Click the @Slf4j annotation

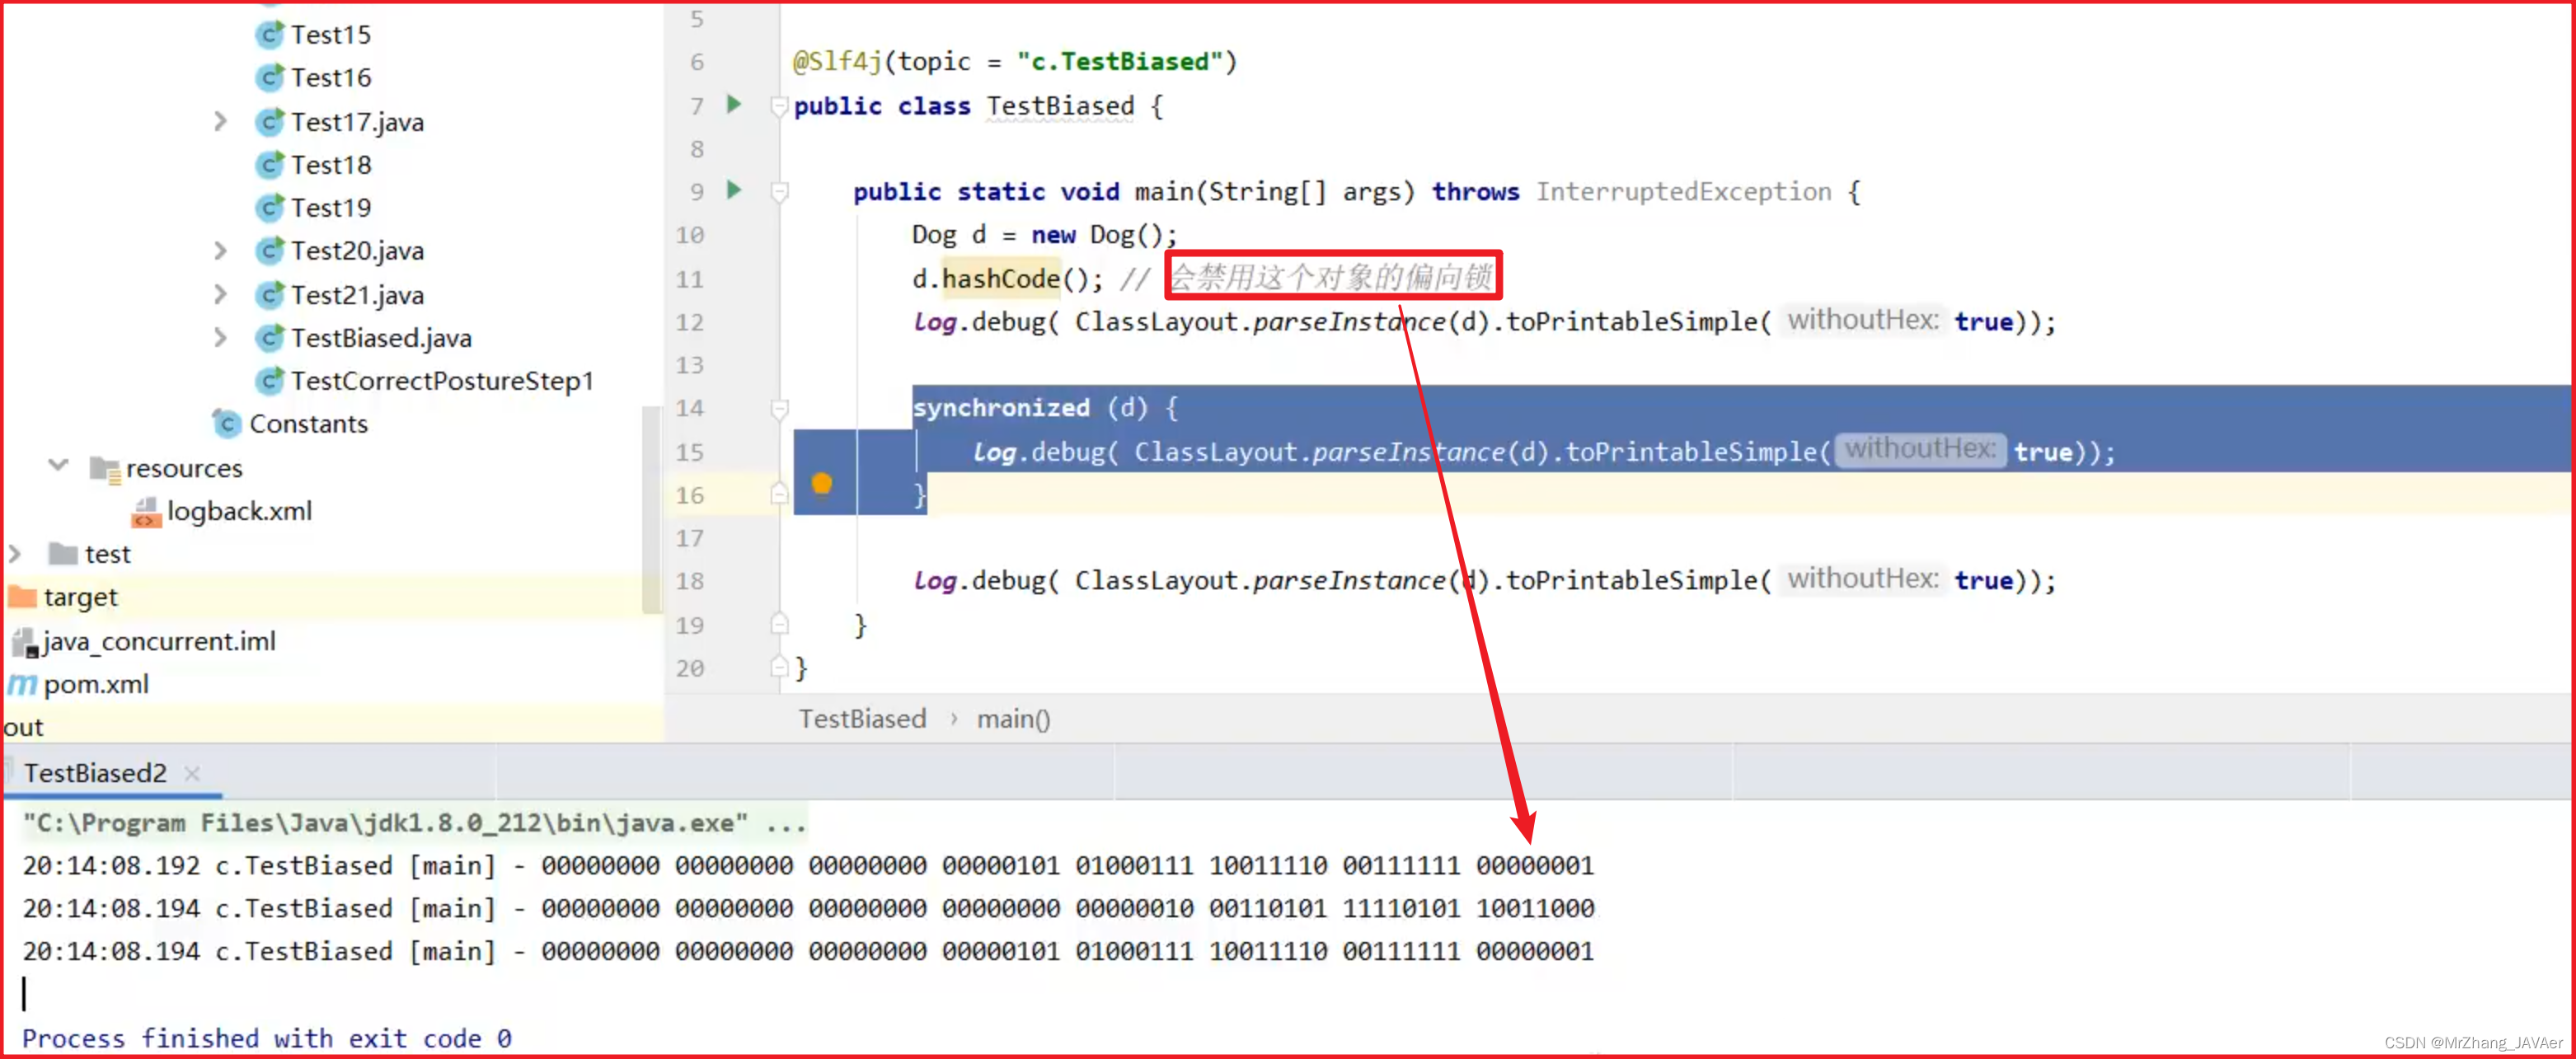click(x=837, y=62)
